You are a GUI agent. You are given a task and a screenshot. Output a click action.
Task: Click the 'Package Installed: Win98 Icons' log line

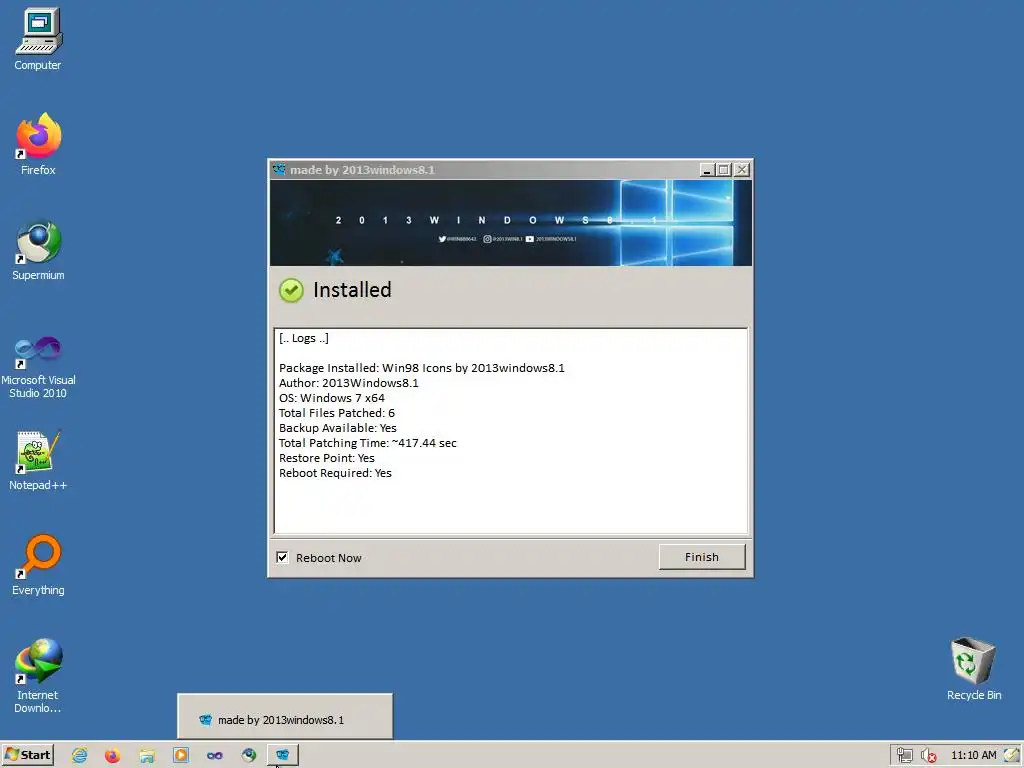click(422, 368)
